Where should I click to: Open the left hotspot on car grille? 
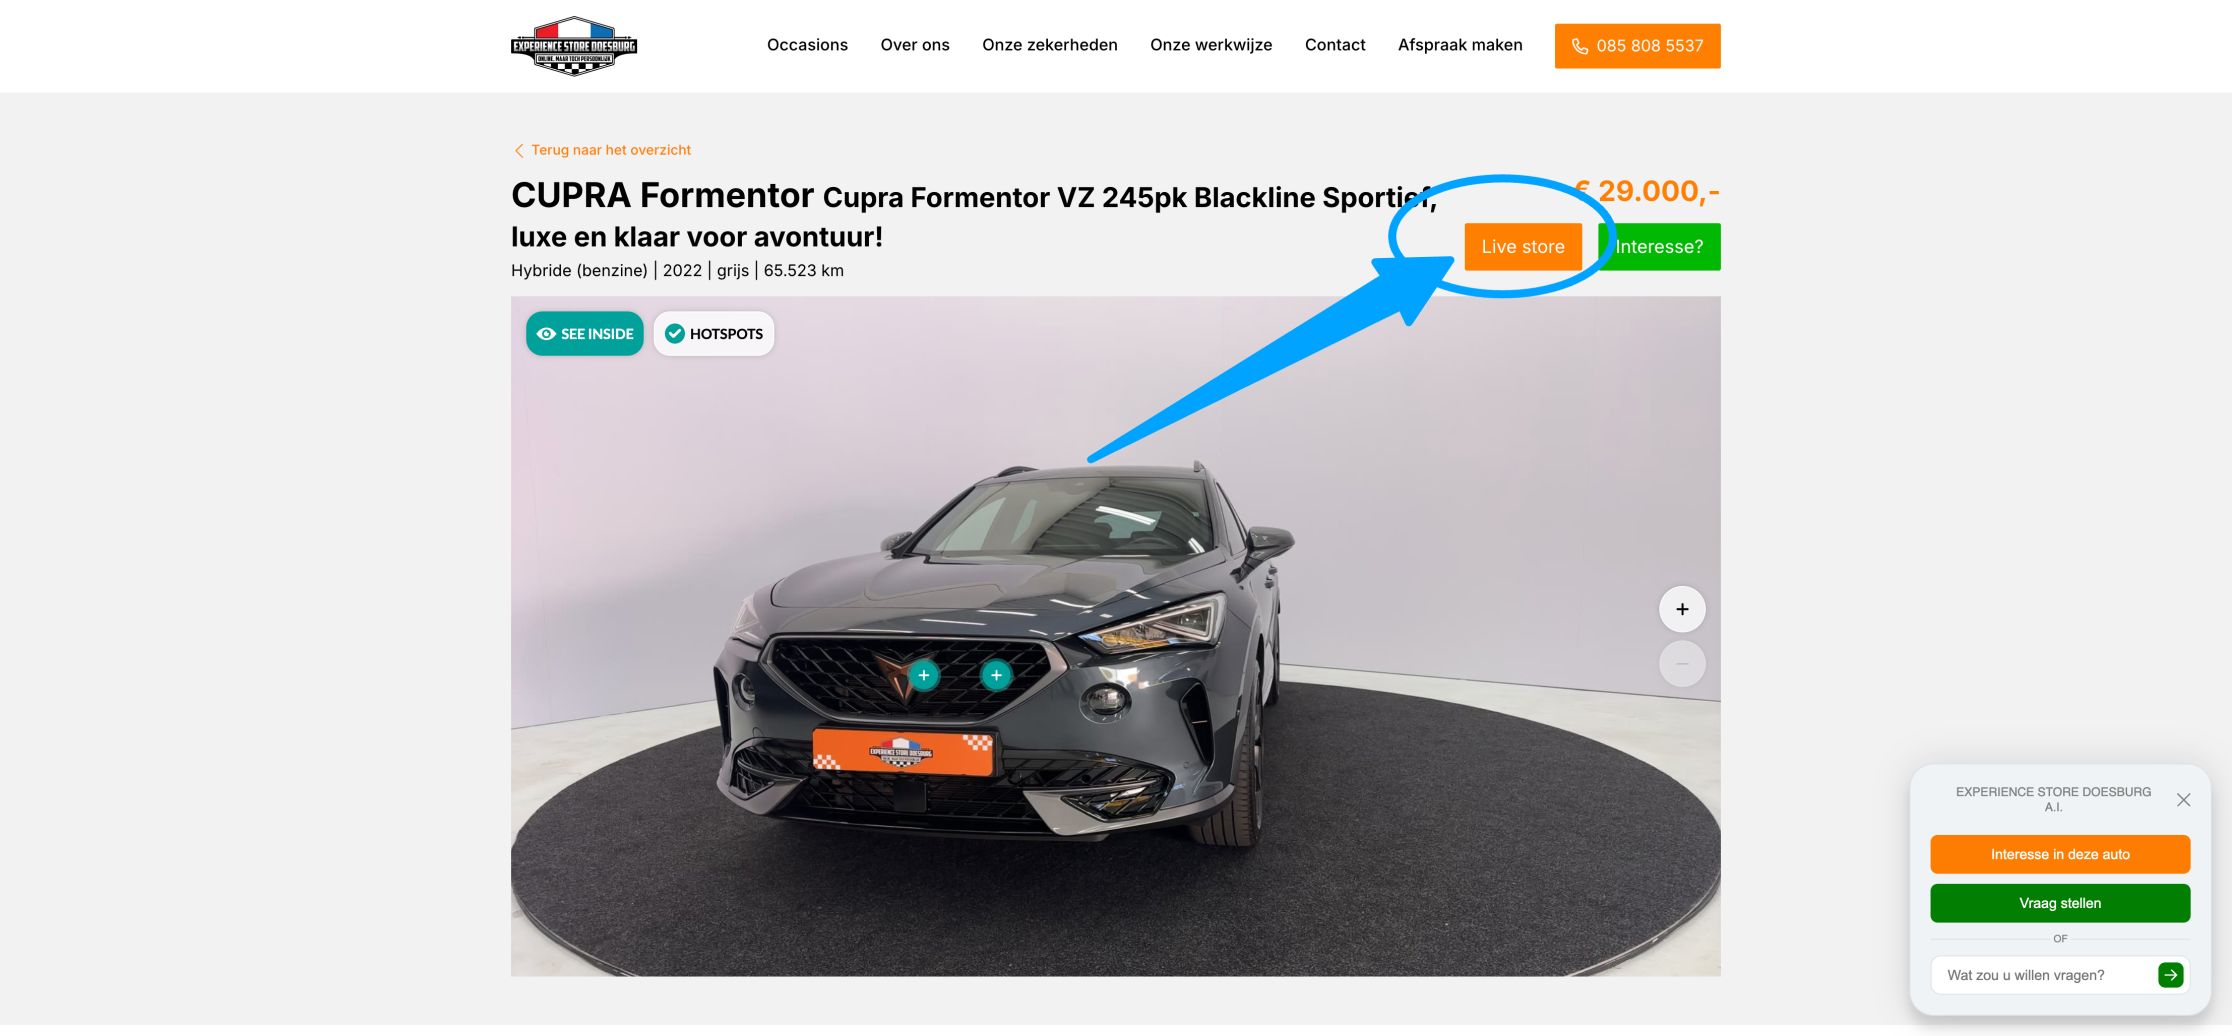pyautogui.click(x=924, y=675)
